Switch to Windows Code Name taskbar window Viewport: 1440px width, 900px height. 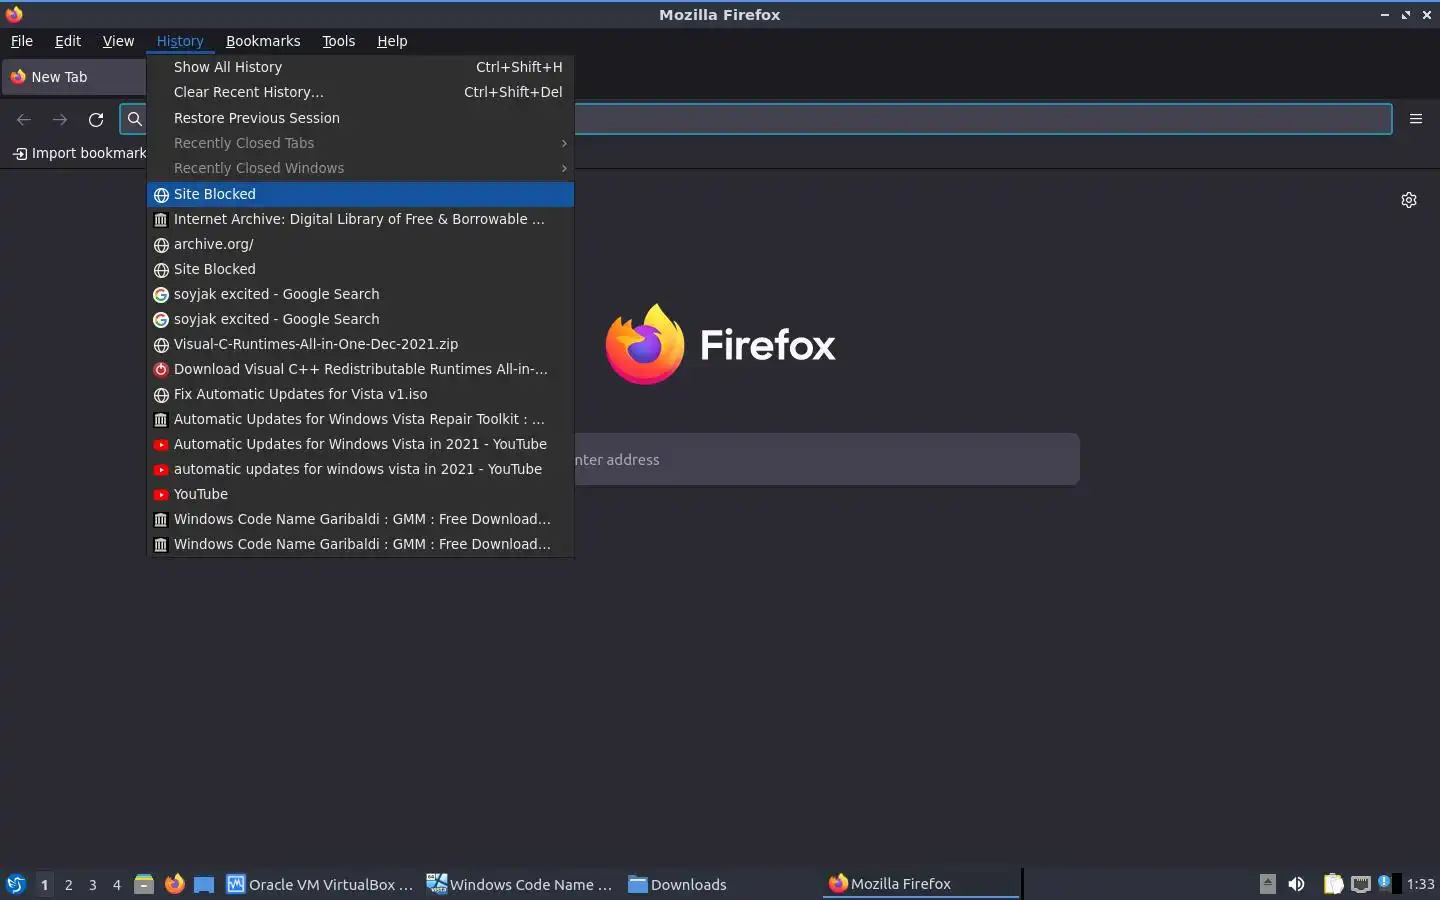tap(520, 884)
